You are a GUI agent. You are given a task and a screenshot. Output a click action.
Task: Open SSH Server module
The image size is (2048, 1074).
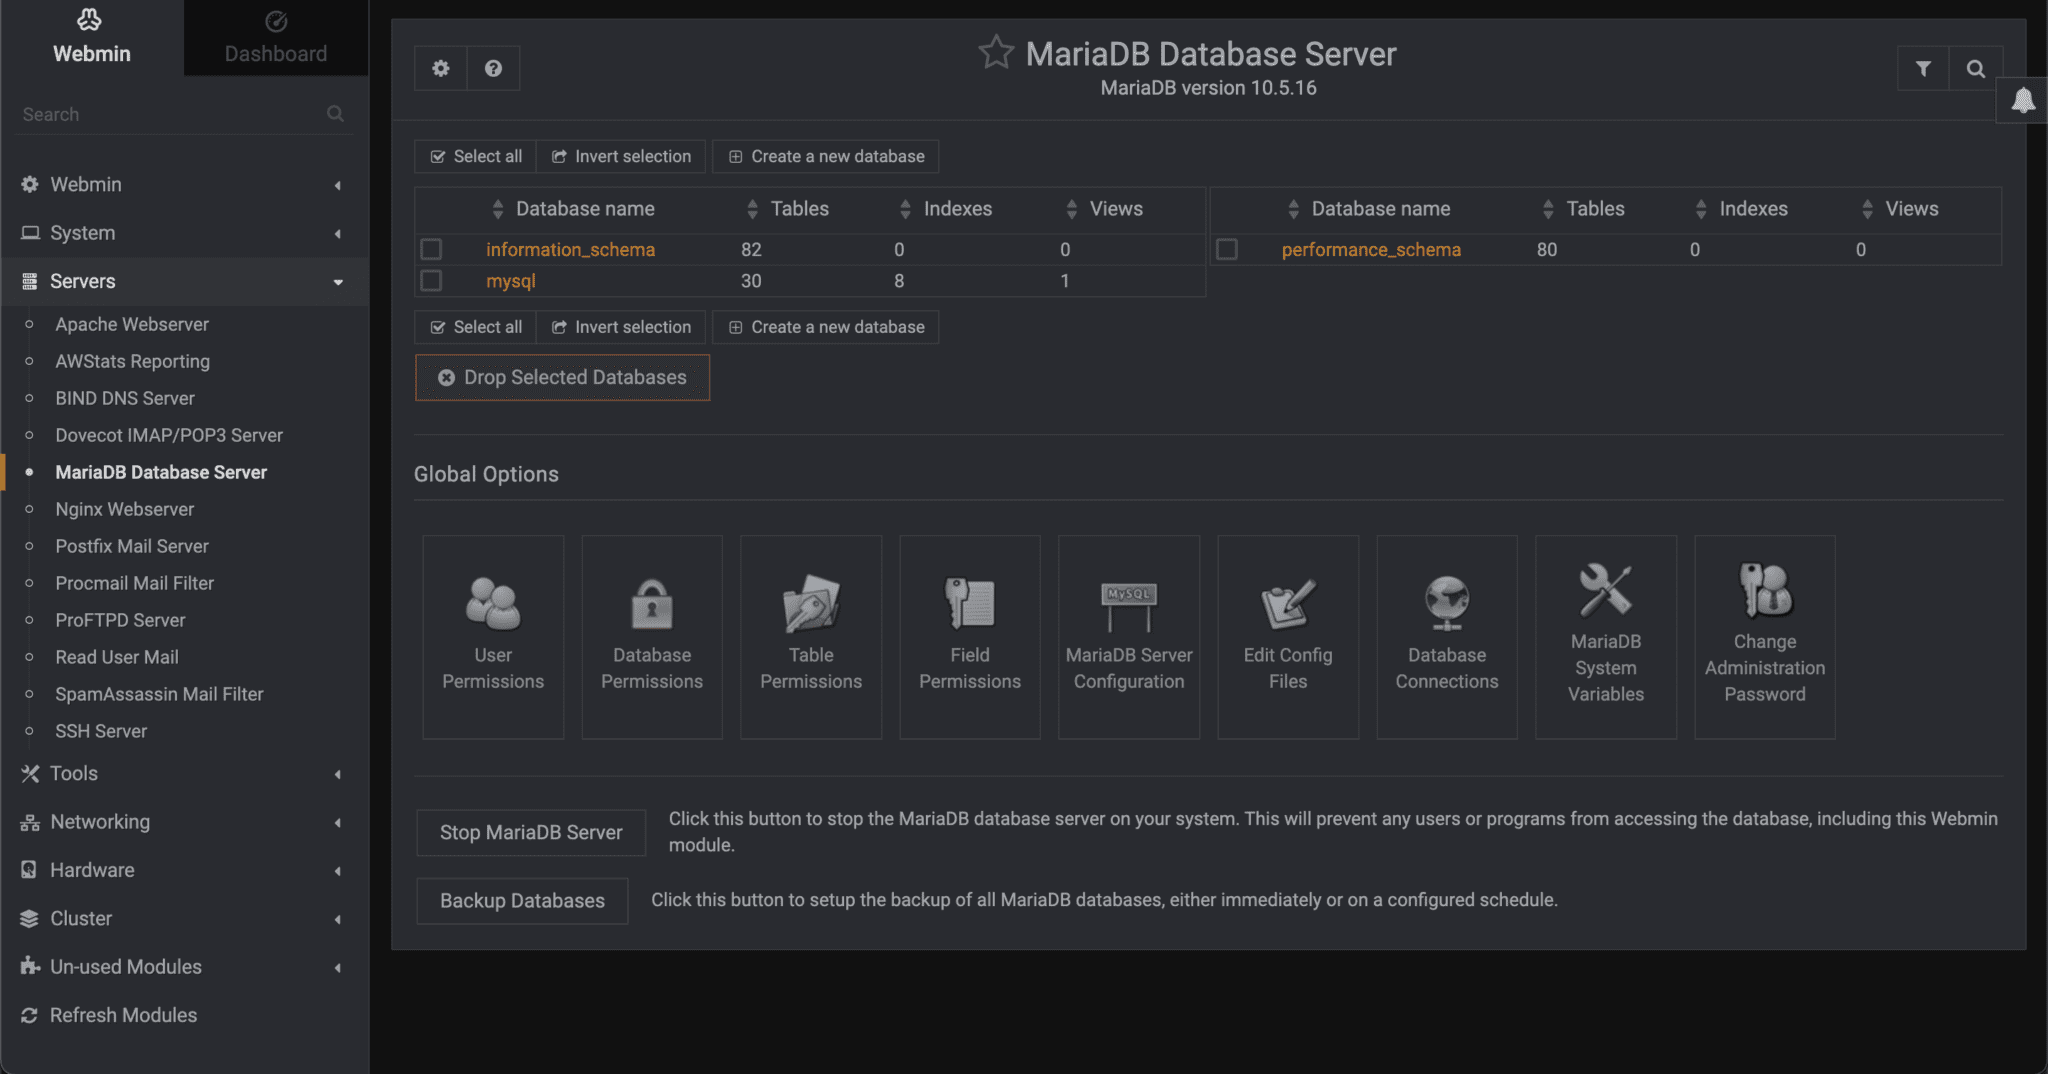101,731
